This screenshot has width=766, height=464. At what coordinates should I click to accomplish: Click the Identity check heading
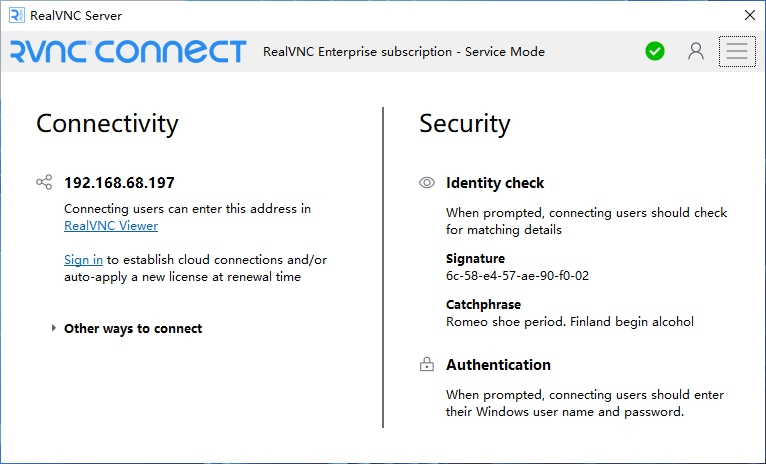click(x=495, y=183)
